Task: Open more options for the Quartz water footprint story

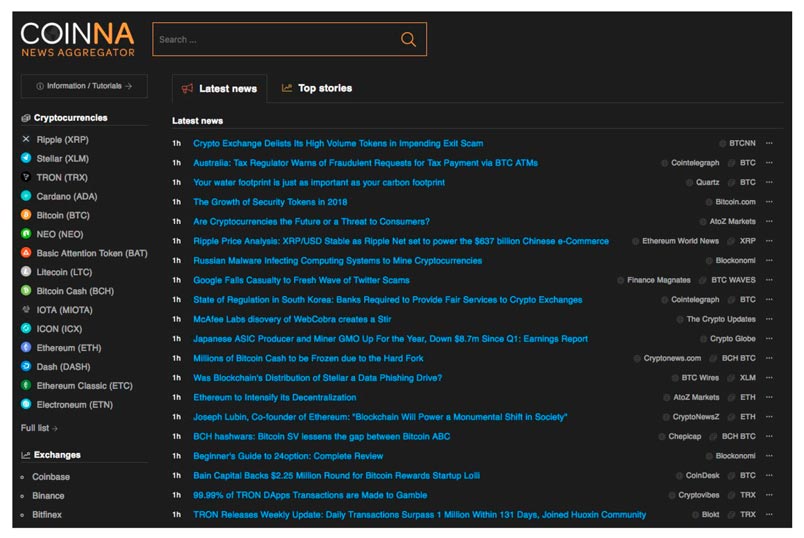Action: point(769,182)
